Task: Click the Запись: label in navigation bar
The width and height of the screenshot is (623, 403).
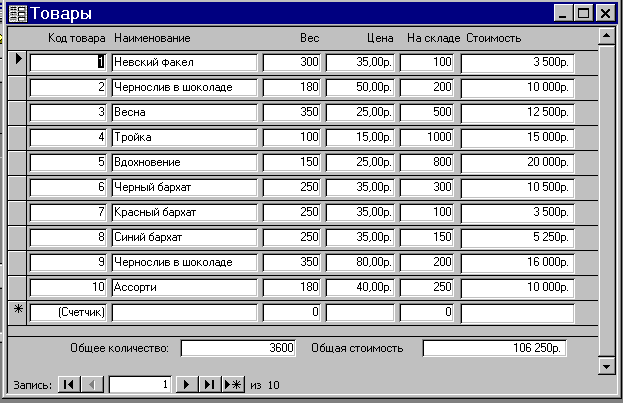Action: tap(33, 385)
